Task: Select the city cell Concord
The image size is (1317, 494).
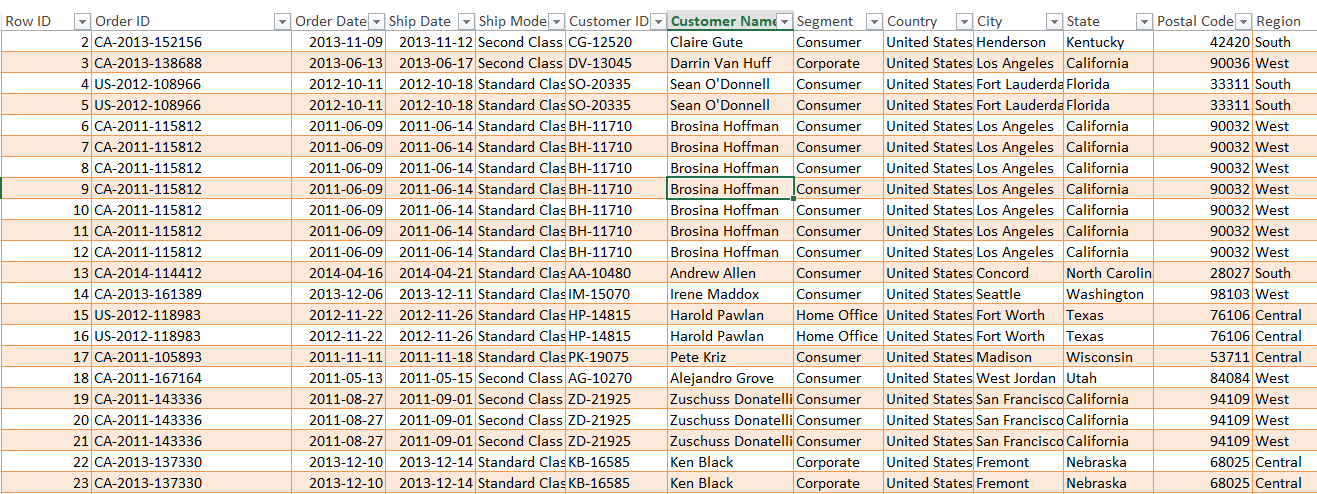Action: [x=1018, y=273]
